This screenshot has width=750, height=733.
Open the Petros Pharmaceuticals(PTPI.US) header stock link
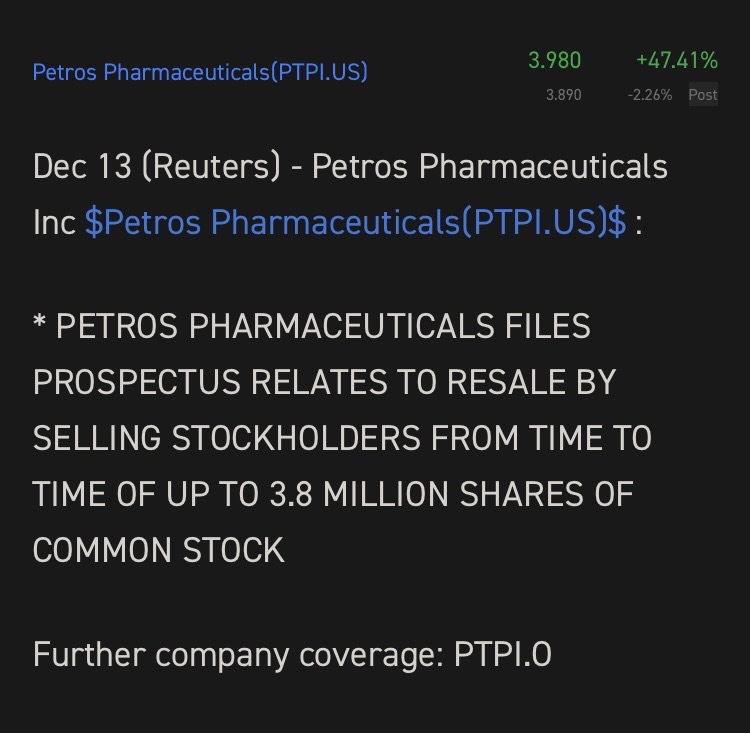tap(200, 72)
